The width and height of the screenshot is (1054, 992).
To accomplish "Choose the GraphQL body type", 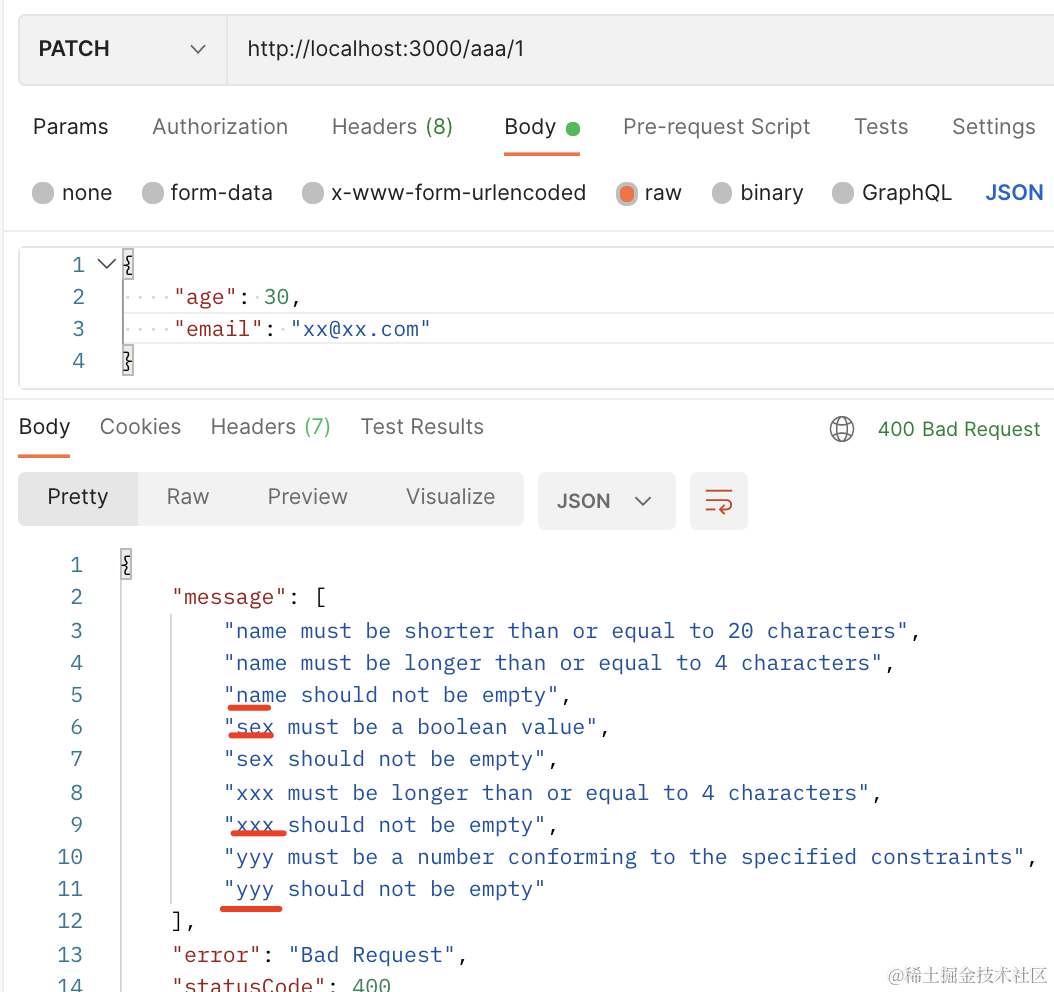I will (x=843, y=193).
